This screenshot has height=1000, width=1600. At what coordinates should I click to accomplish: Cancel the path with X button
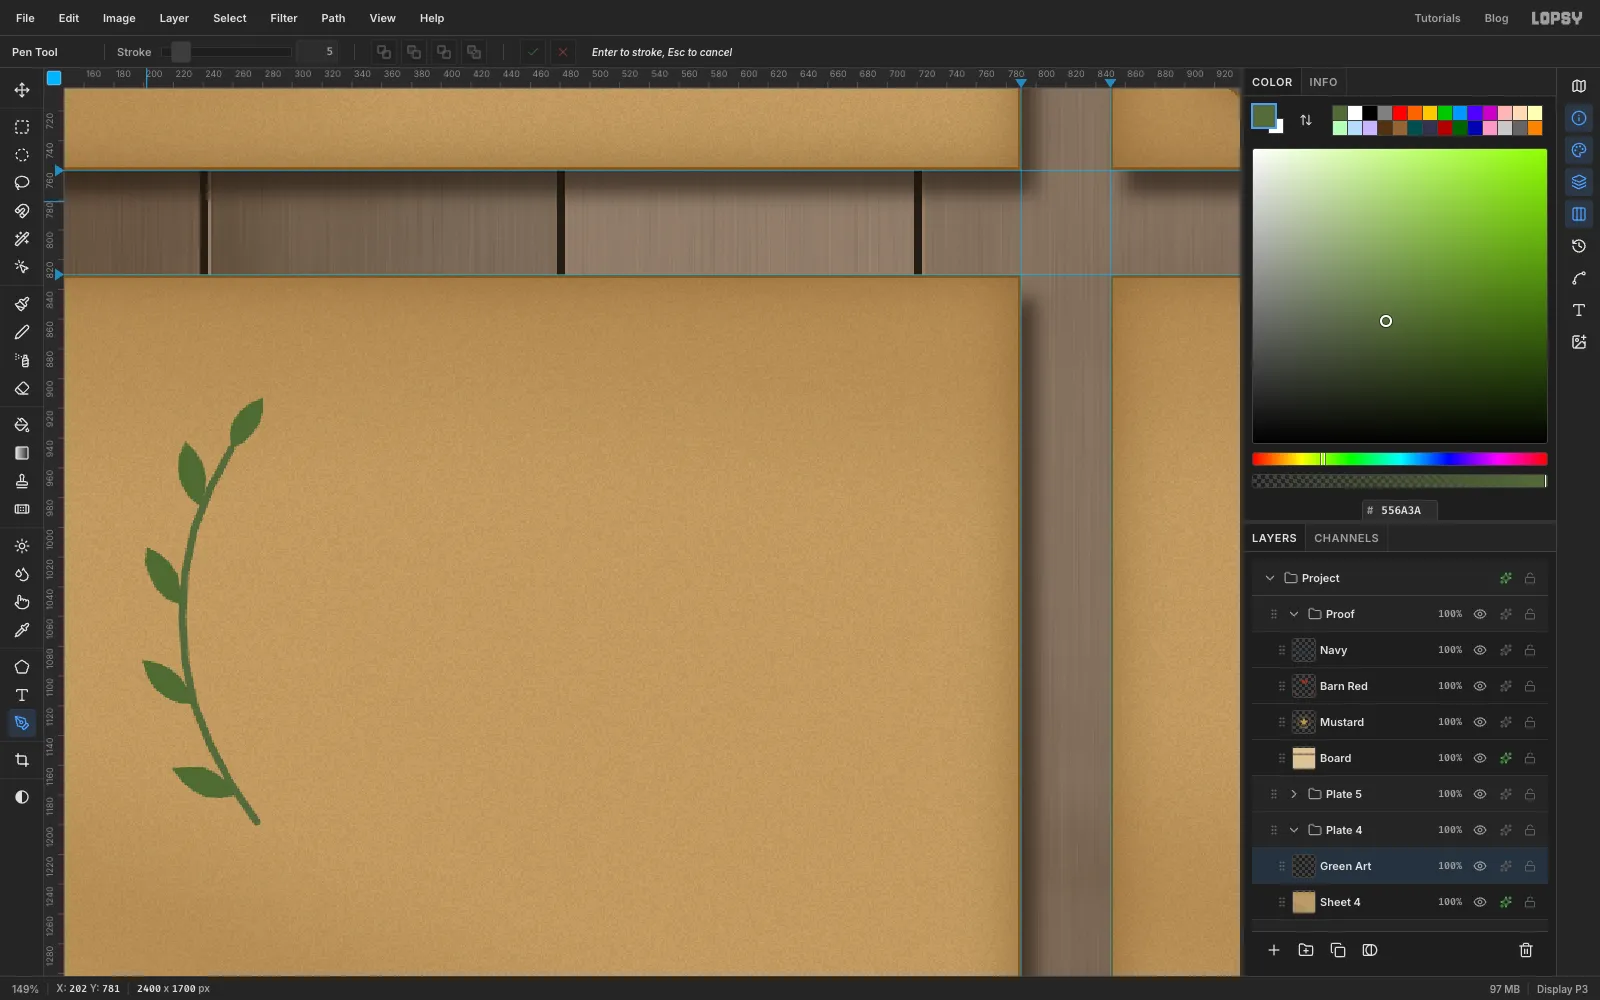(563, 52)
